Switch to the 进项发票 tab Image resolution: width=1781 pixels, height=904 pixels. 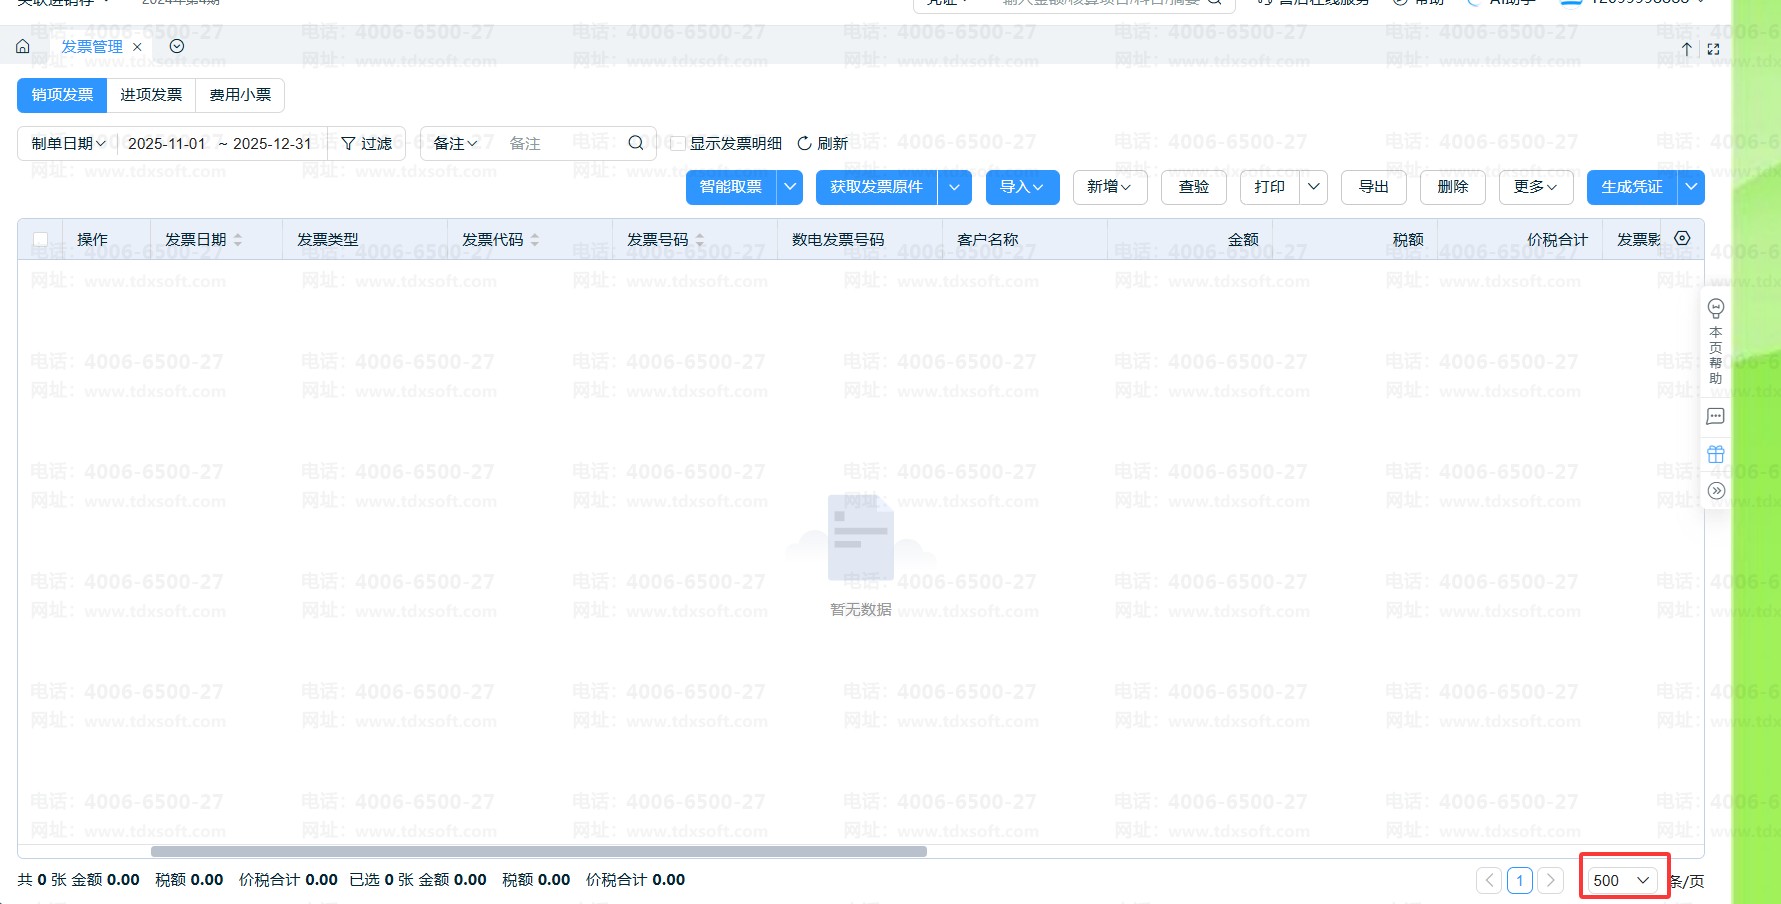[x=151, y=95]
